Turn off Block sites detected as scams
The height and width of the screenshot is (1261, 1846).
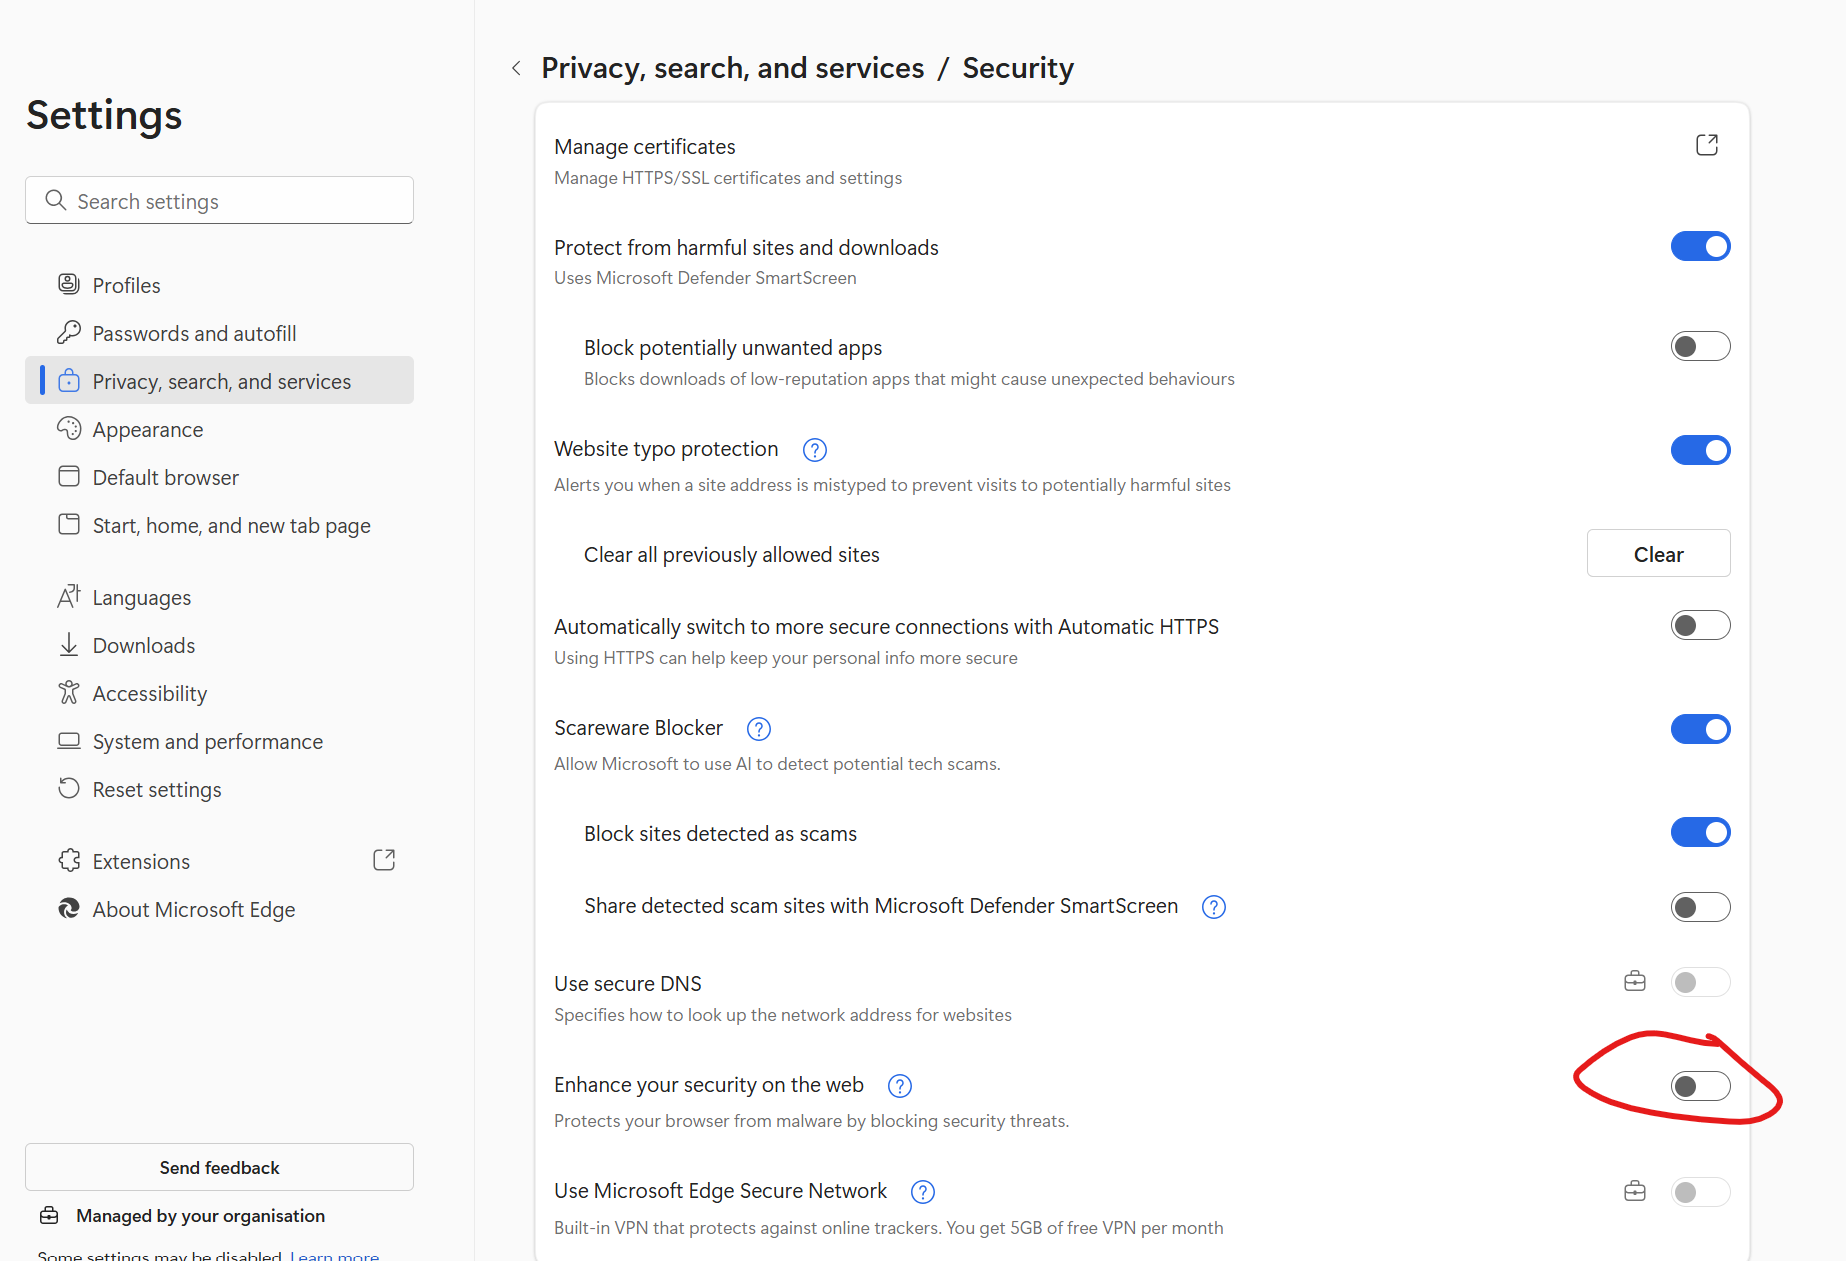(x=1700, y=831)
